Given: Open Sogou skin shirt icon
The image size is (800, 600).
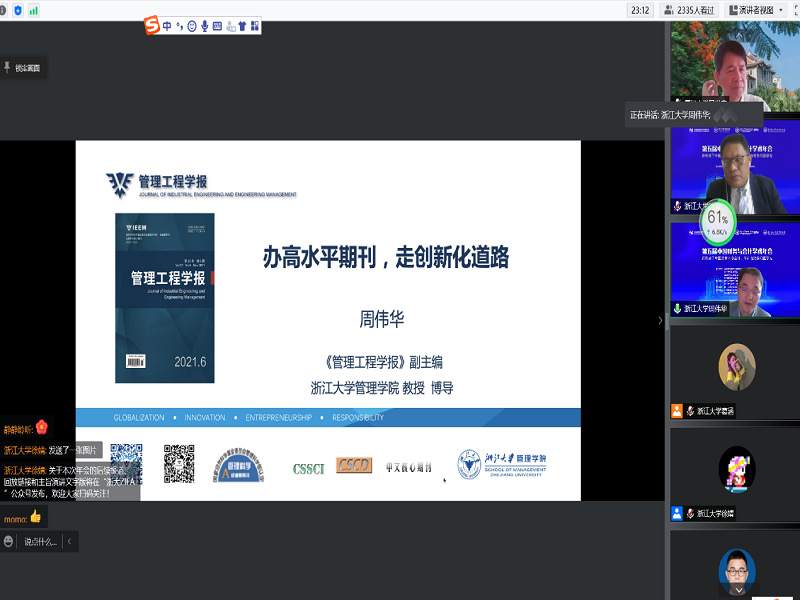Looking at the screenshot, I should [x=242, y=27].
